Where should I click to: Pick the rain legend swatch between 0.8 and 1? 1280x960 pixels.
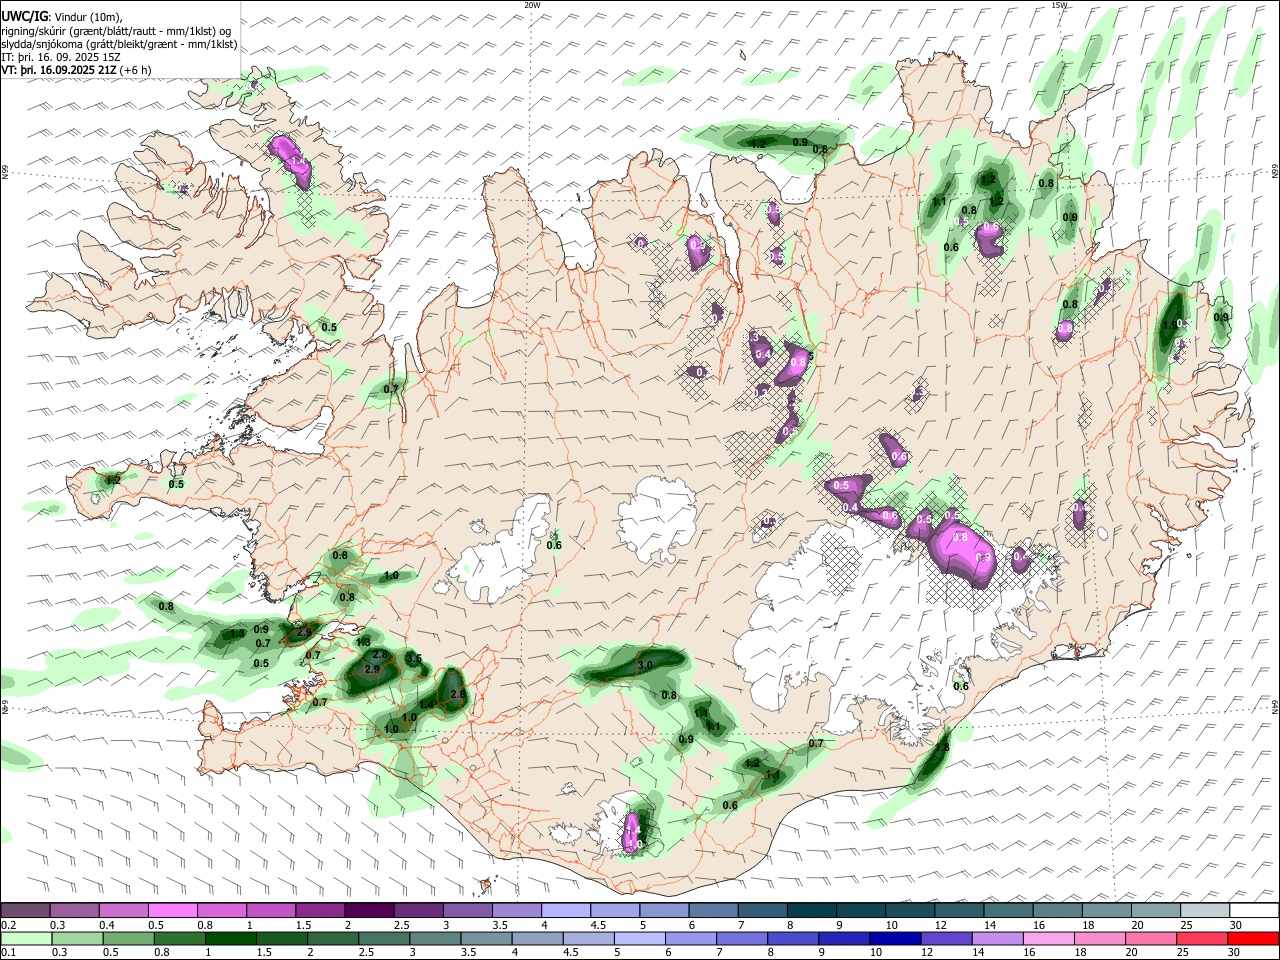(x=179, y=938)
